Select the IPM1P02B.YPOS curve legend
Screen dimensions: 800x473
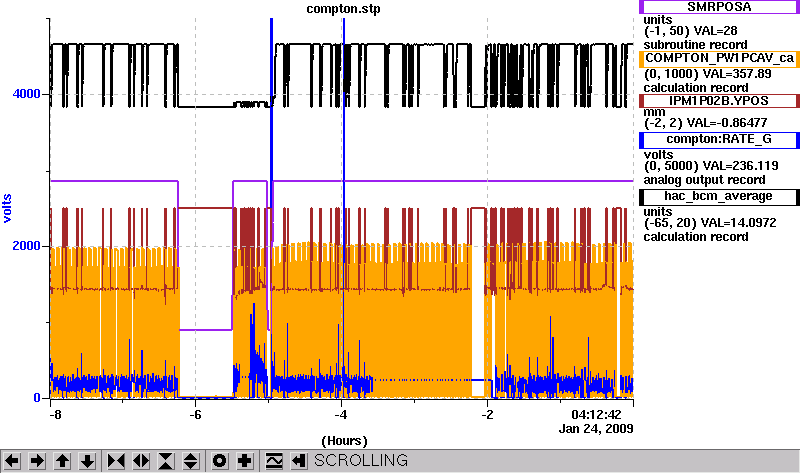tap(719, 101)
